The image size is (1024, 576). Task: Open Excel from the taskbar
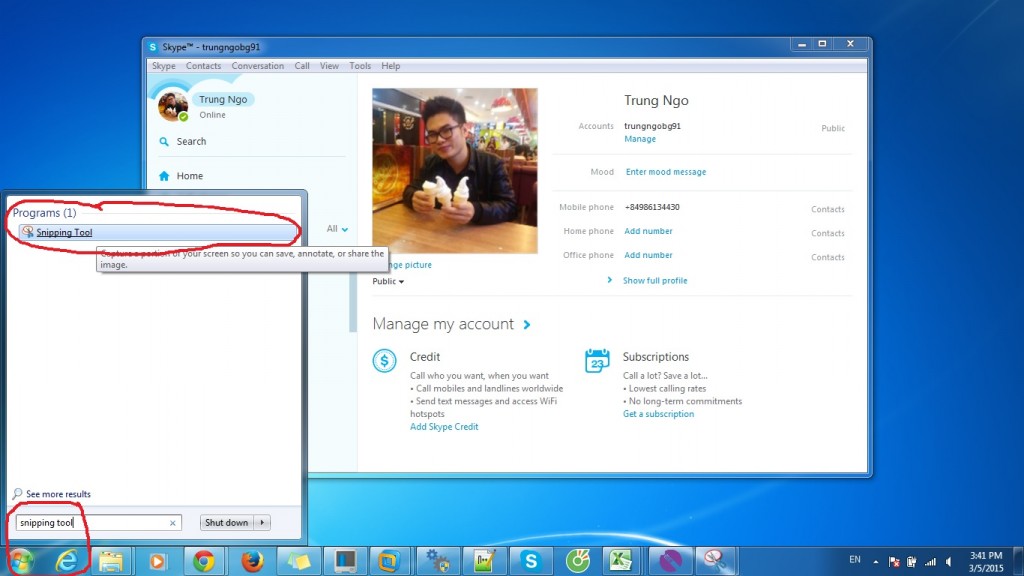[x=622, y=561]
